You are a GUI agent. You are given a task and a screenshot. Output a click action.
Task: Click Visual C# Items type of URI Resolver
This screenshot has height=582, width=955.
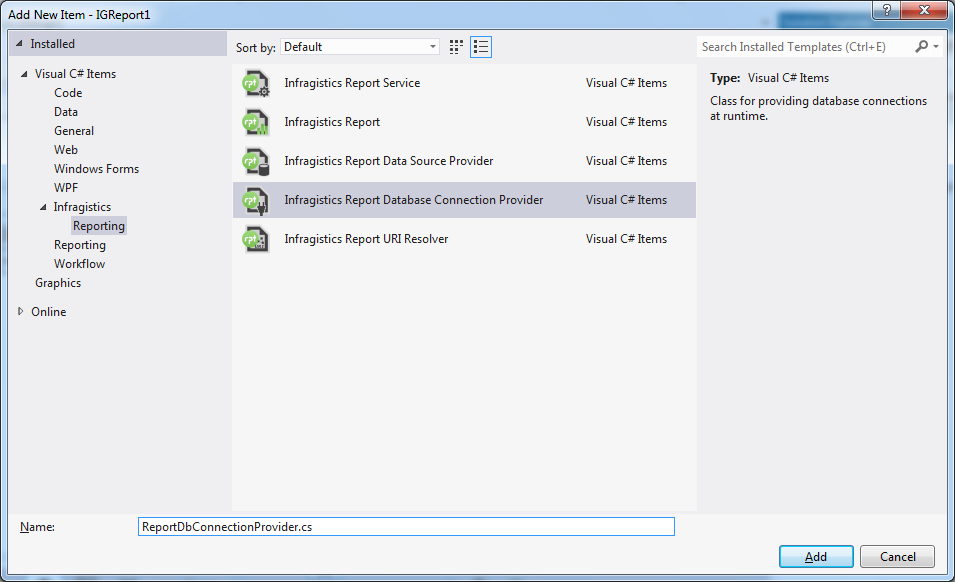[x=626, y=239]
